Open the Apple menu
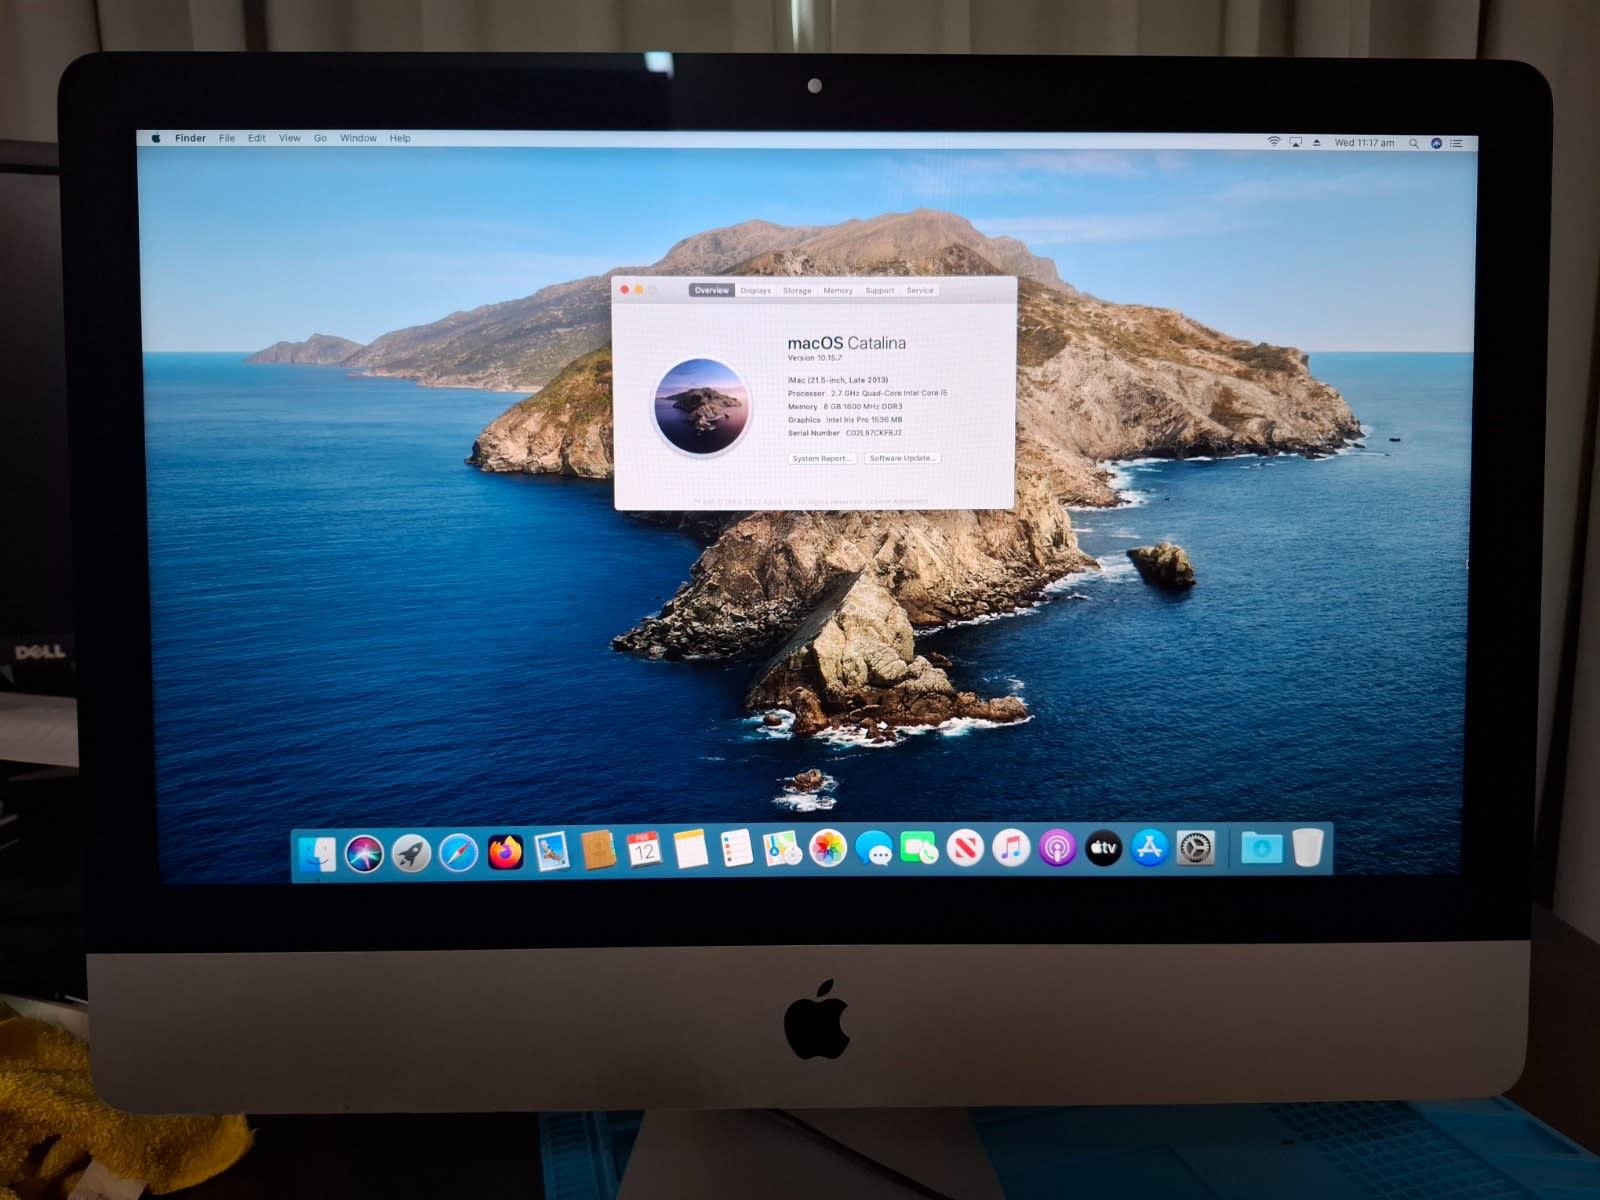 156,138
